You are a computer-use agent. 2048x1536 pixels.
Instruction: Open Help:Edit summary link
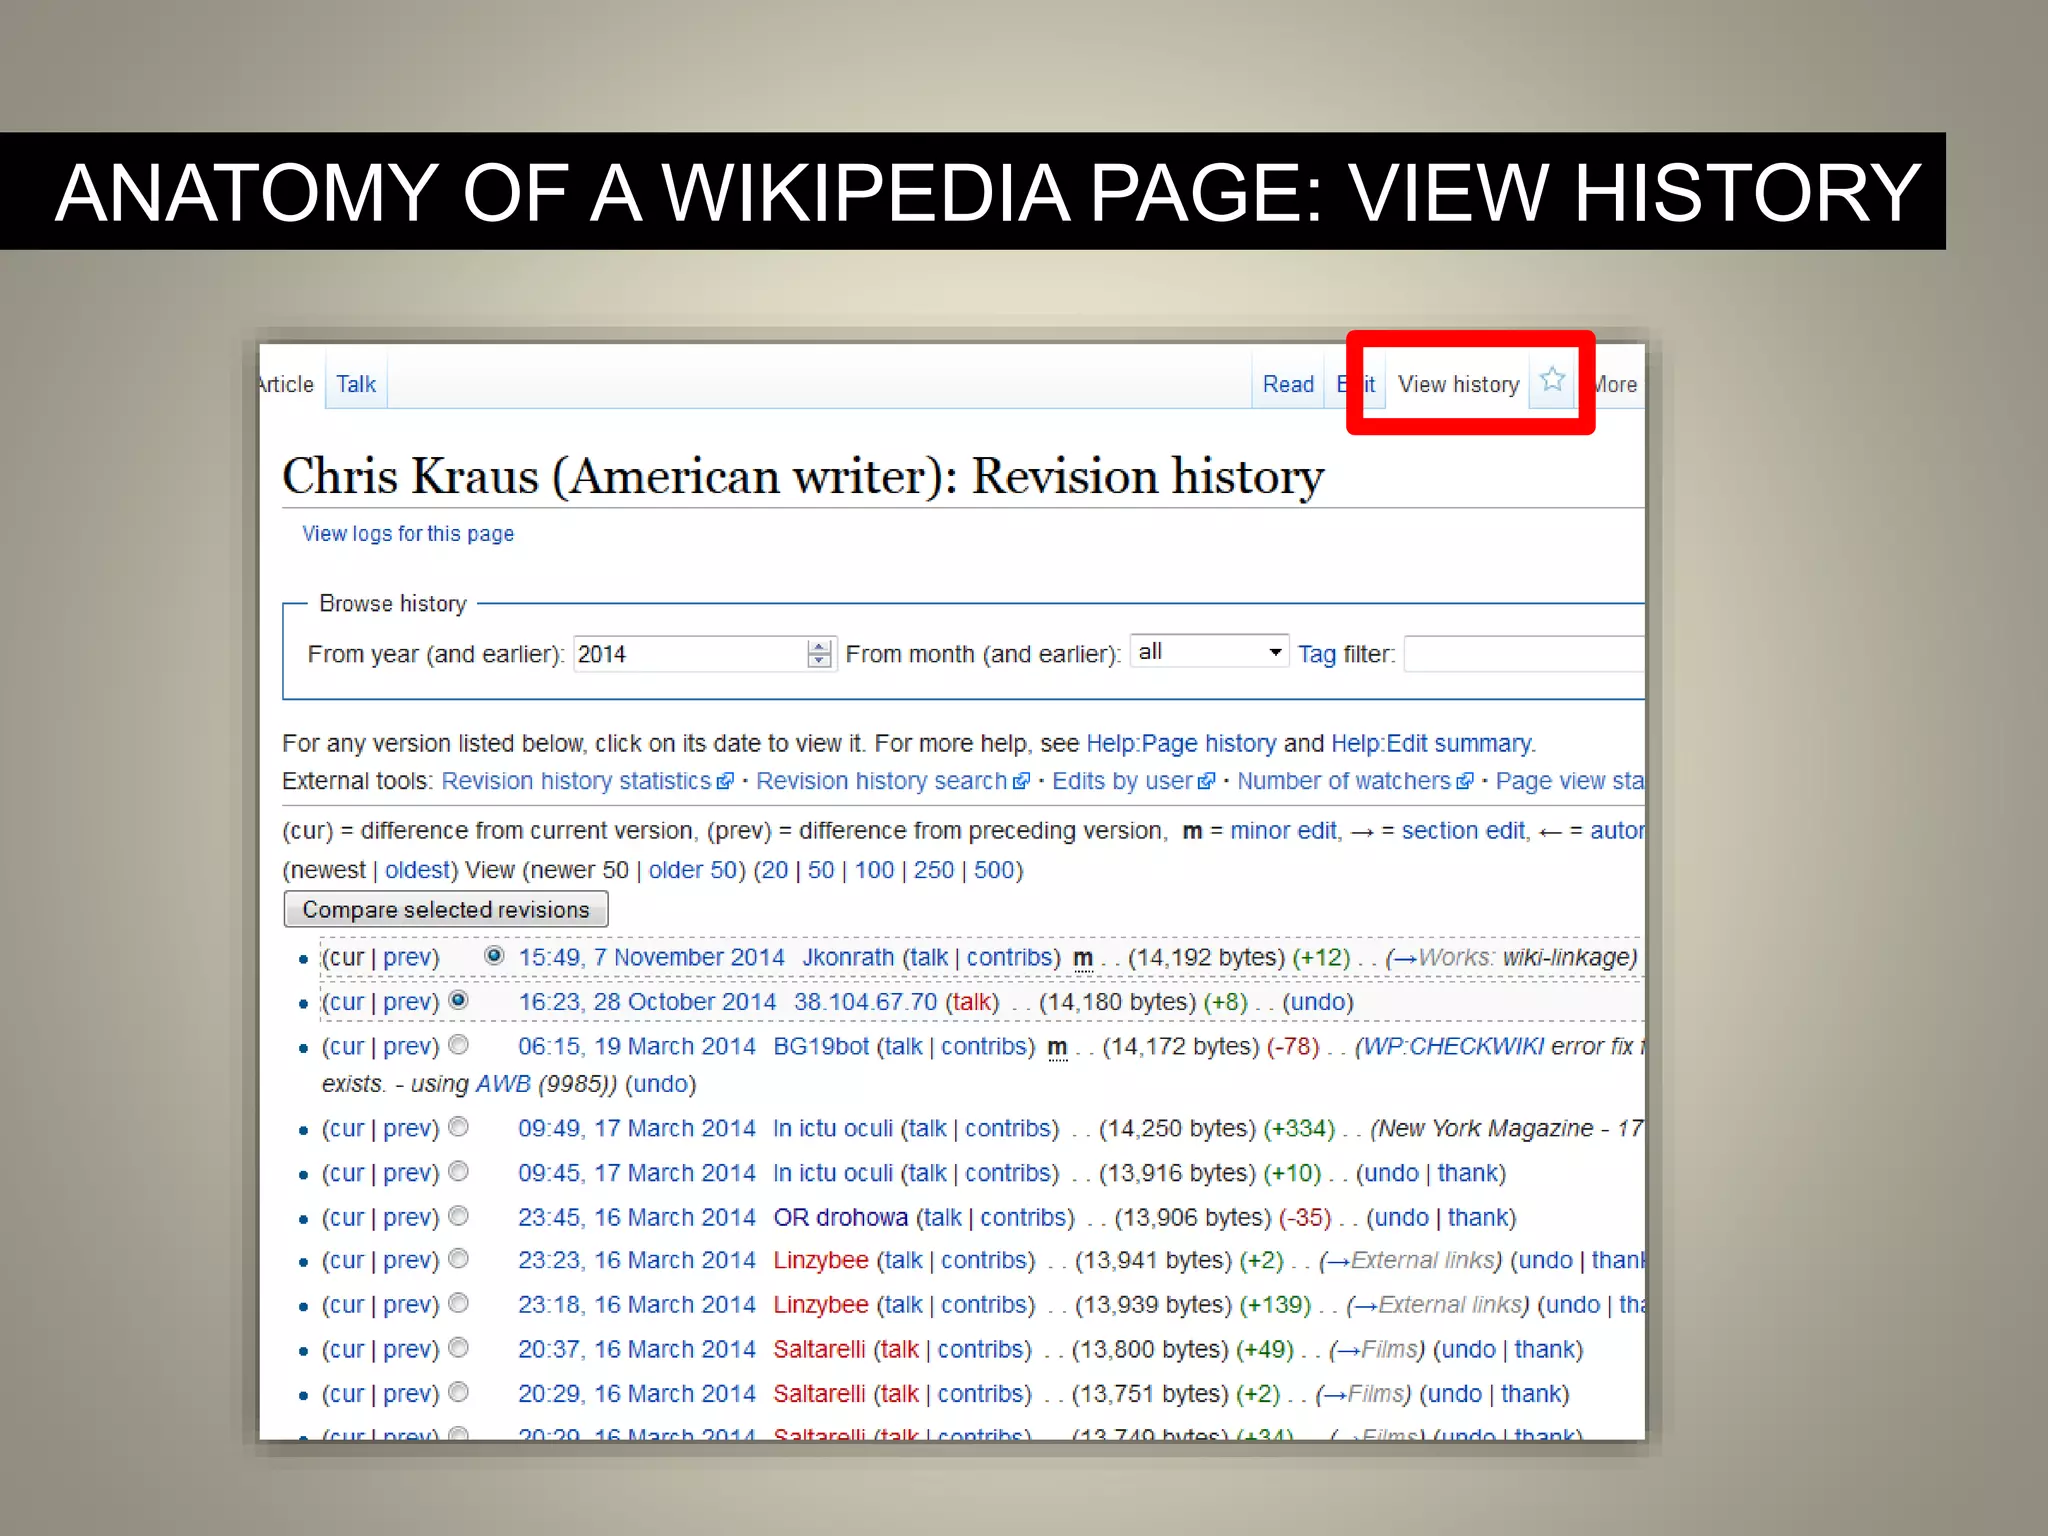point(1431,743)
